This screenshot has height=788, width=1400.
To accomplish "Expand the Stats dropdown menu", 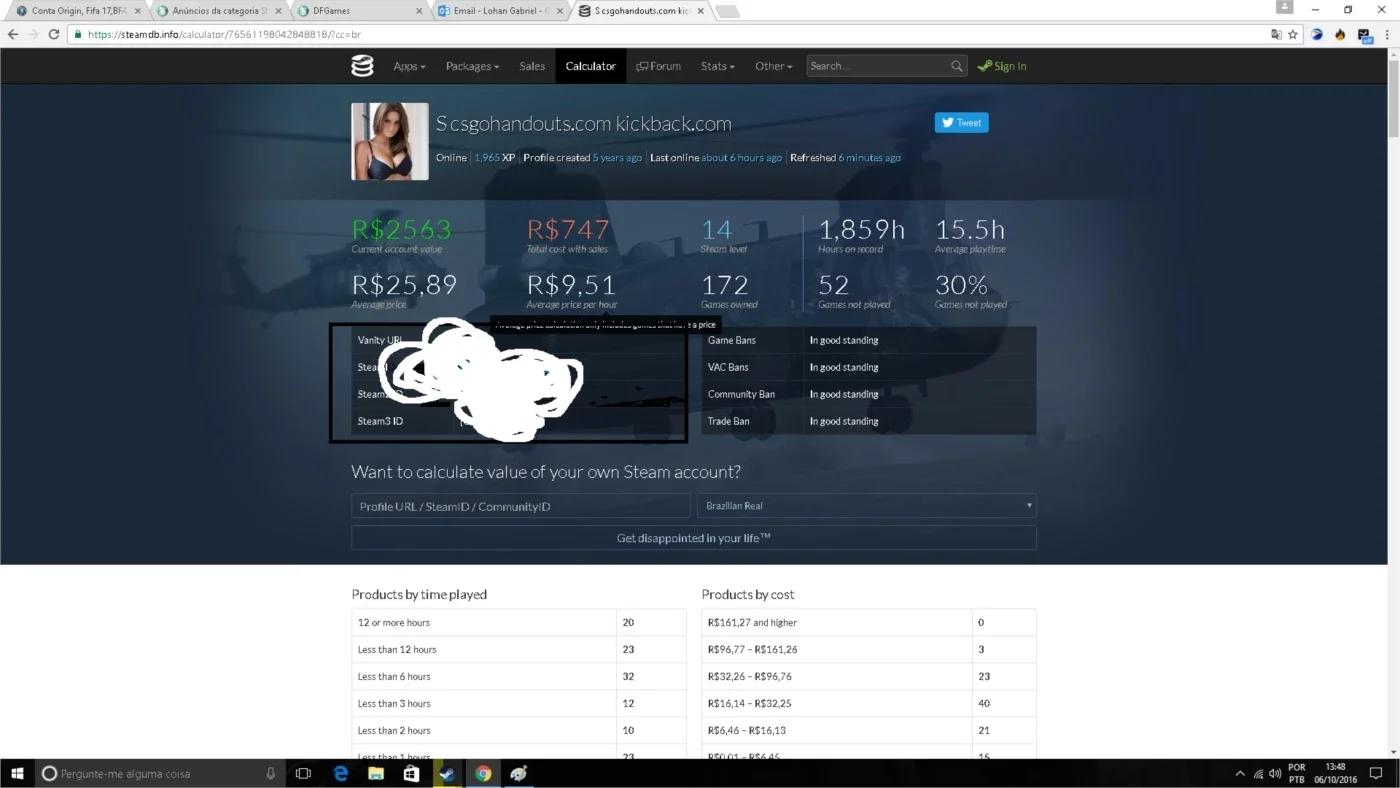I will [717, 66].
